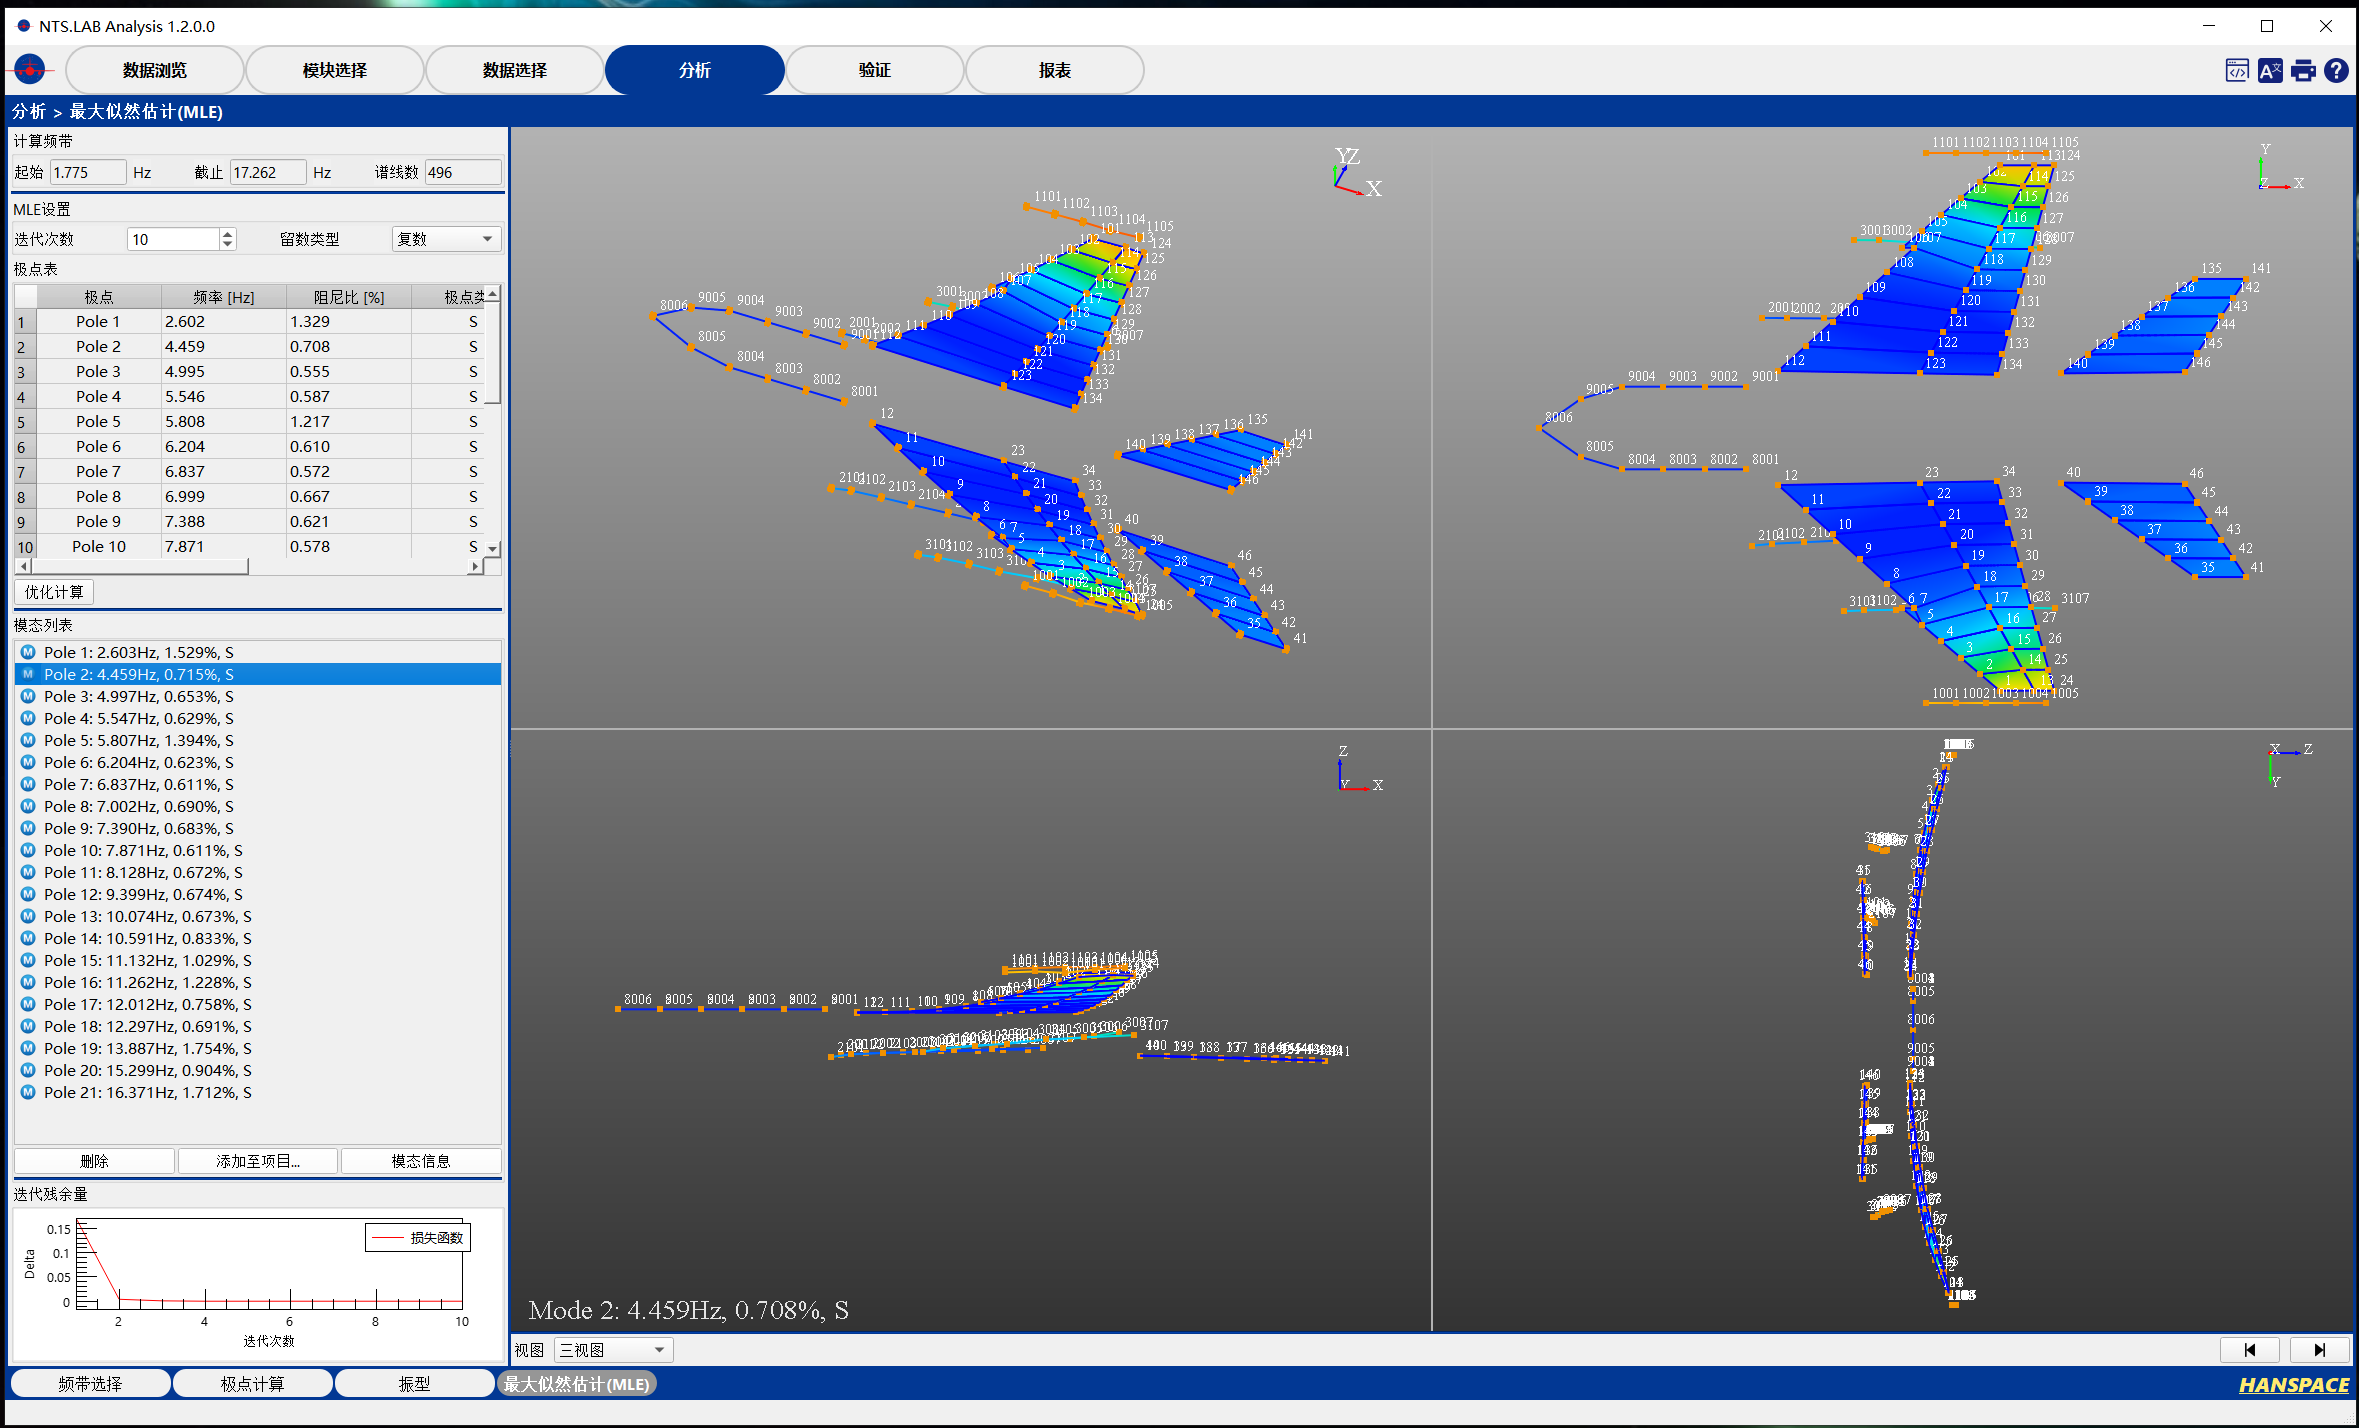Click the 删除 button

click(94, 1161)
